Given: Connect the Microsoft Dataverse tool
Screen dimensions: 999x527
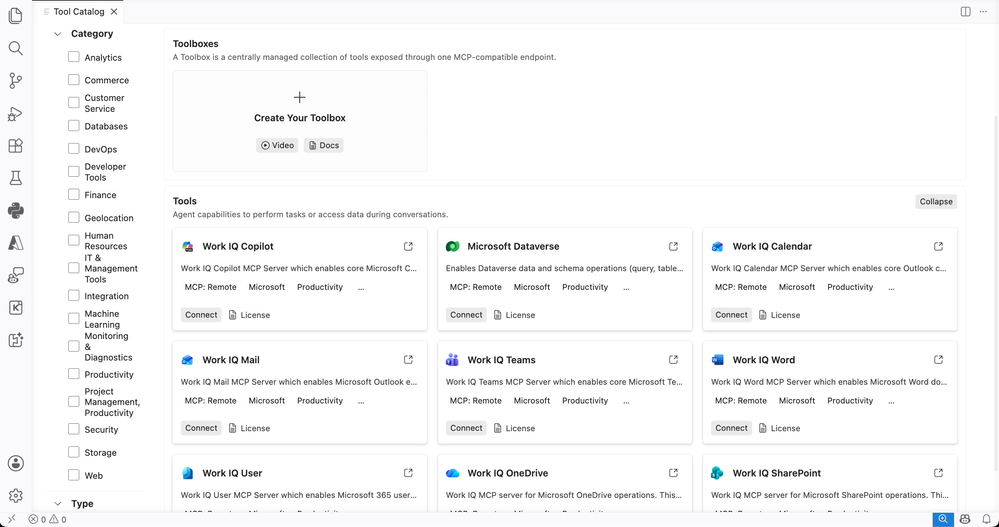Looking at the screenshot, I should tap(466, 315).
